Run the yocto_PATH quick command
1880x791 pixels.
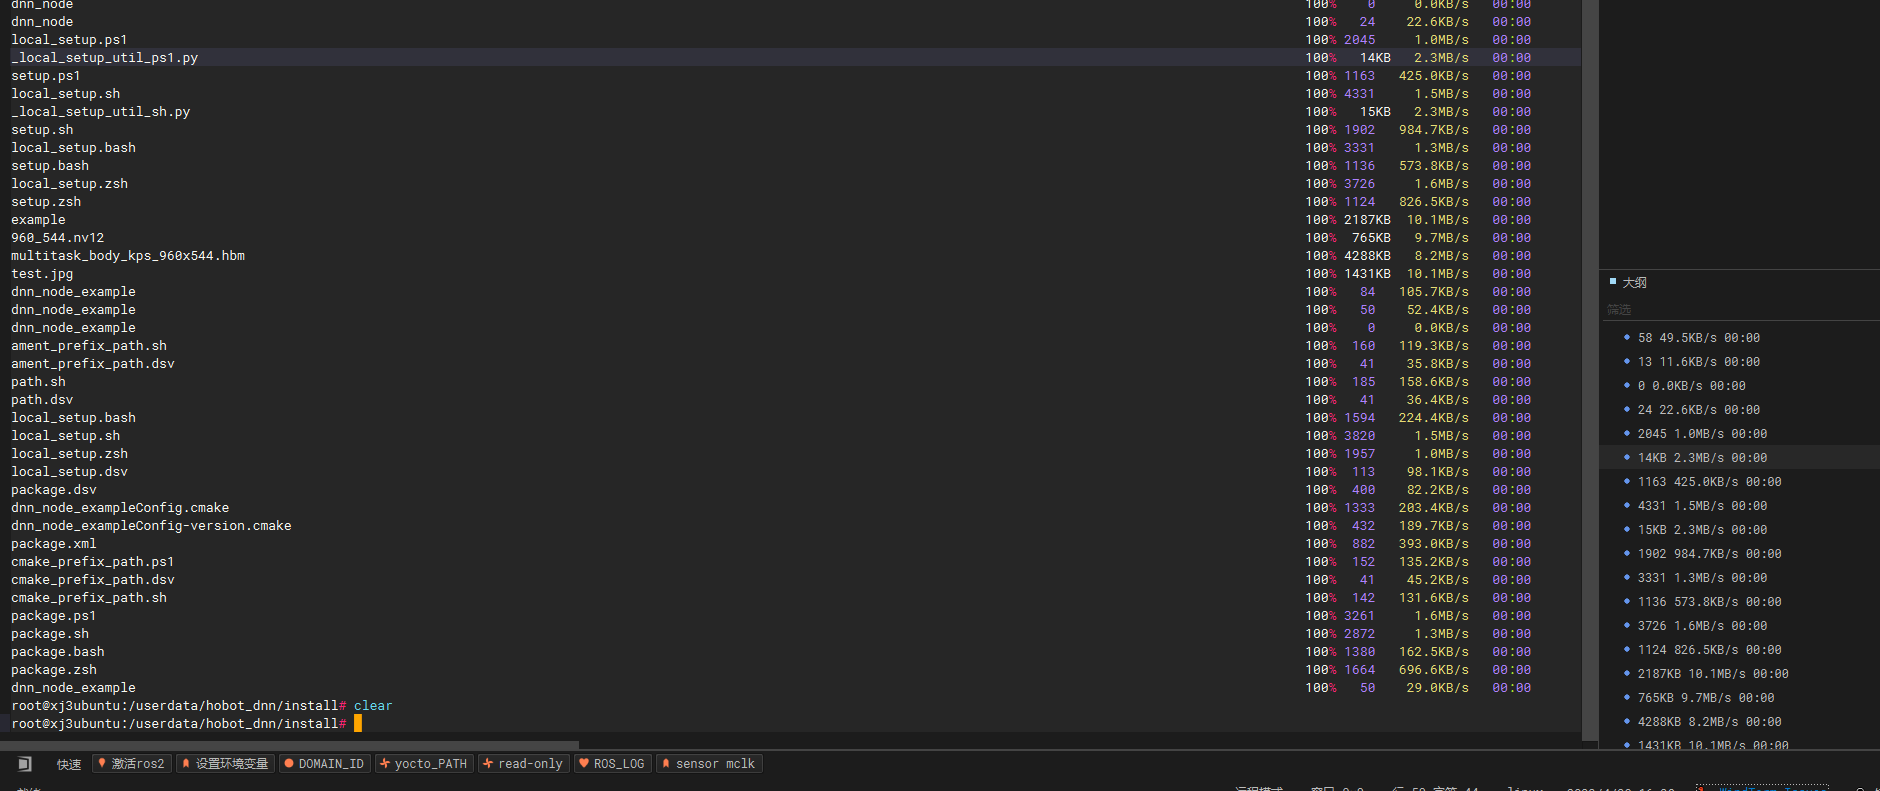424,764
